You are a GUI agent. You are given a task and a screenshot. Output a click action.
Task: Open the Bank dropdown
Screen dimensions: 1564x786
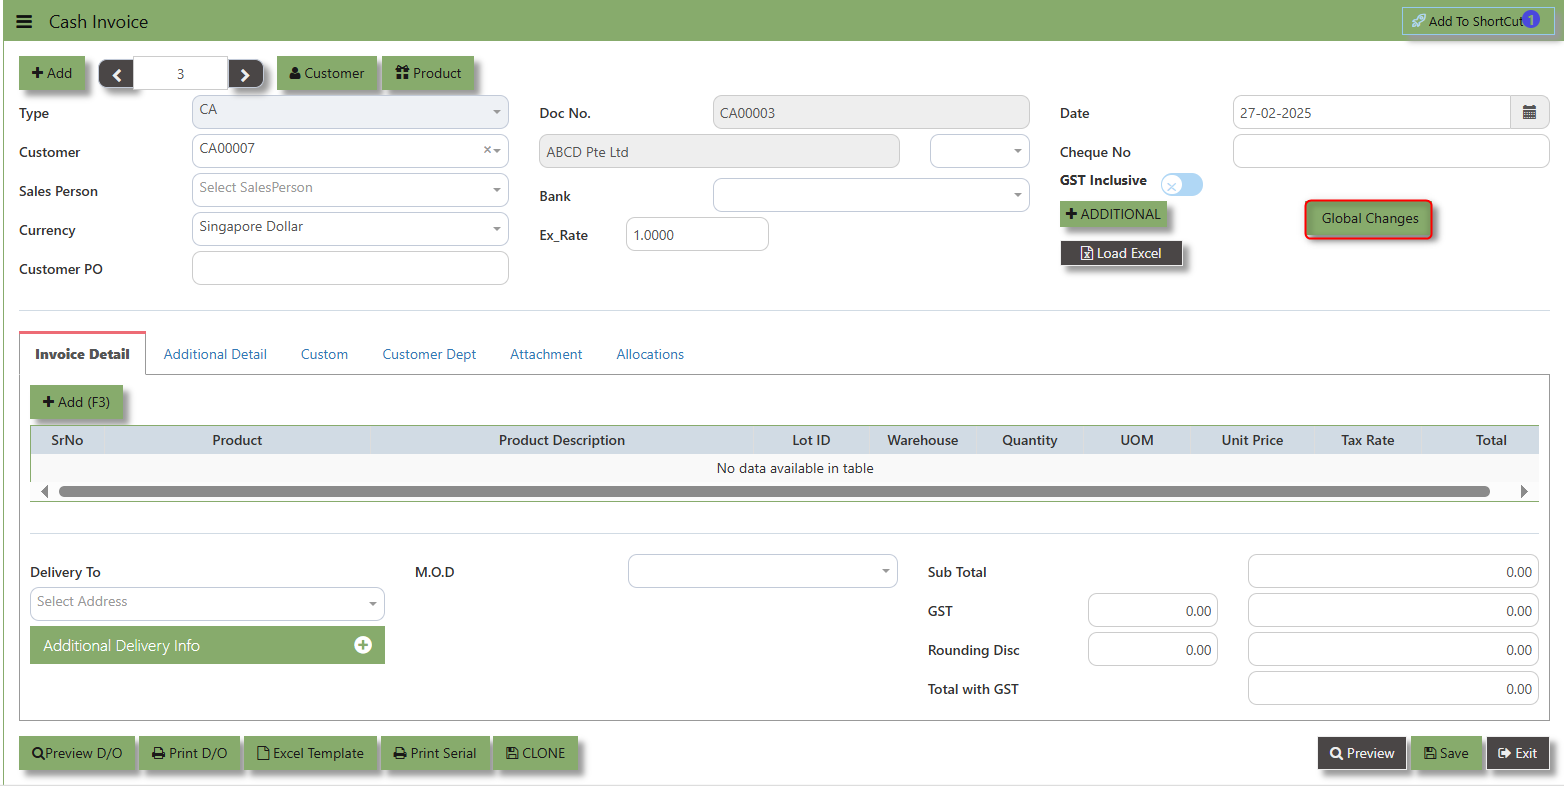click(871, 195)
